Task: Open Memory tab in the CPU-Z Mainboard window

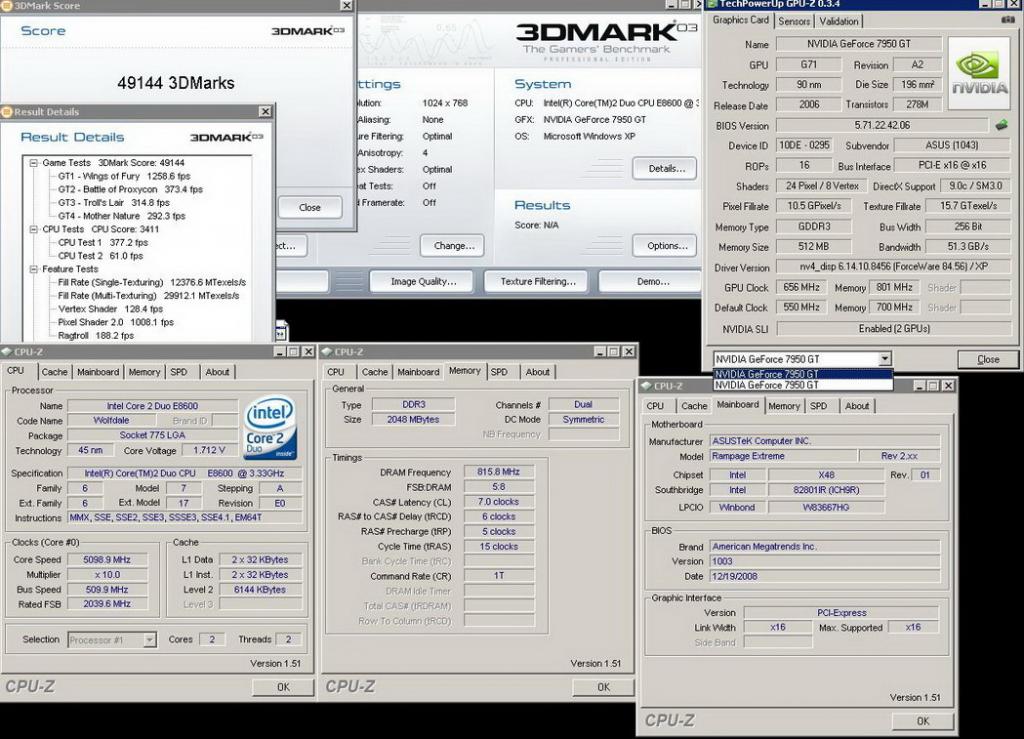Action: click(784, 406)
